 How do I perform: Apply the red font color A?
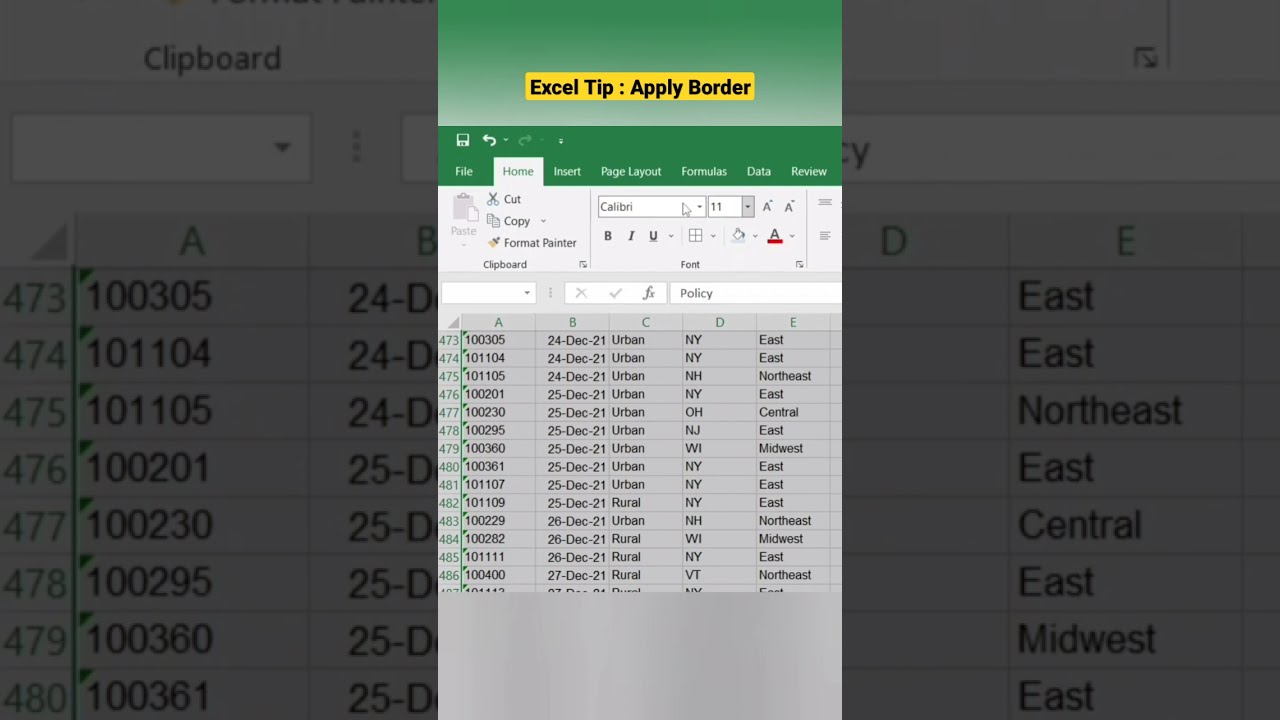click(775, 236)
